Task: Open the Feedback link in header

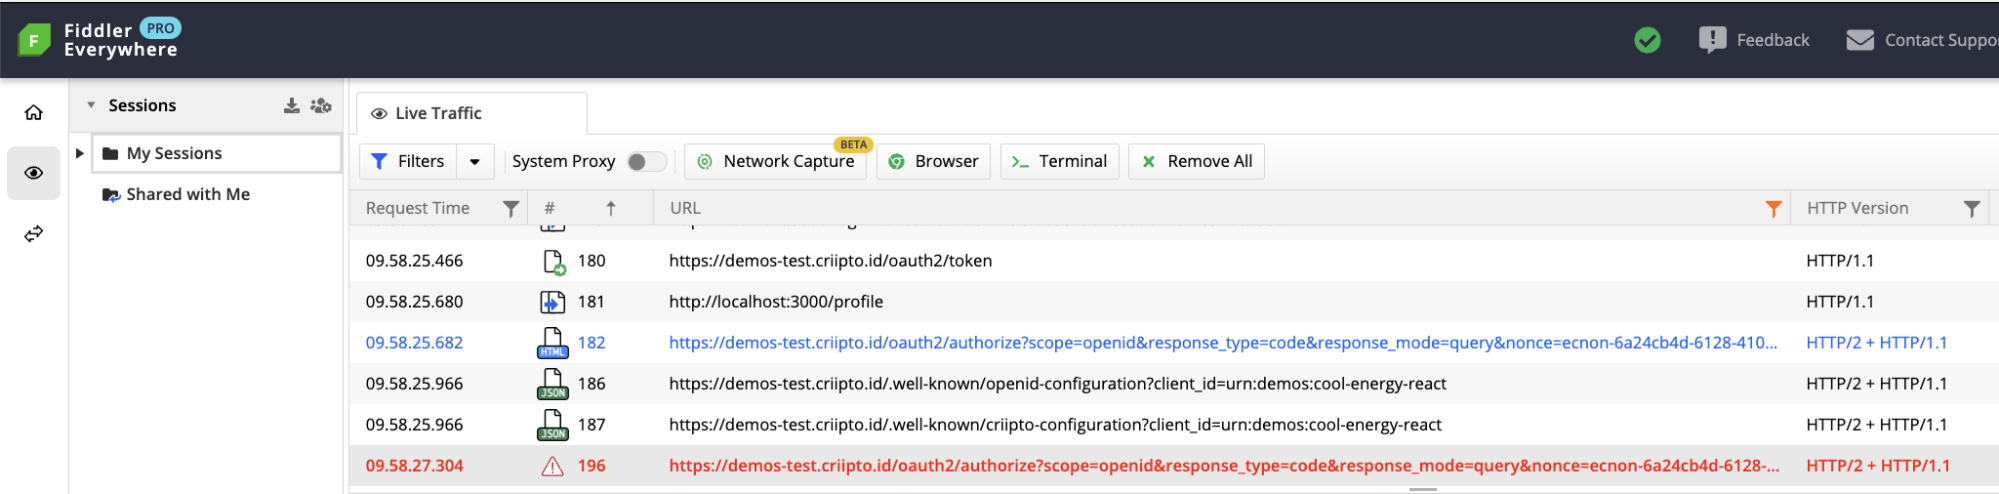Action: (x=1755, y=40)
